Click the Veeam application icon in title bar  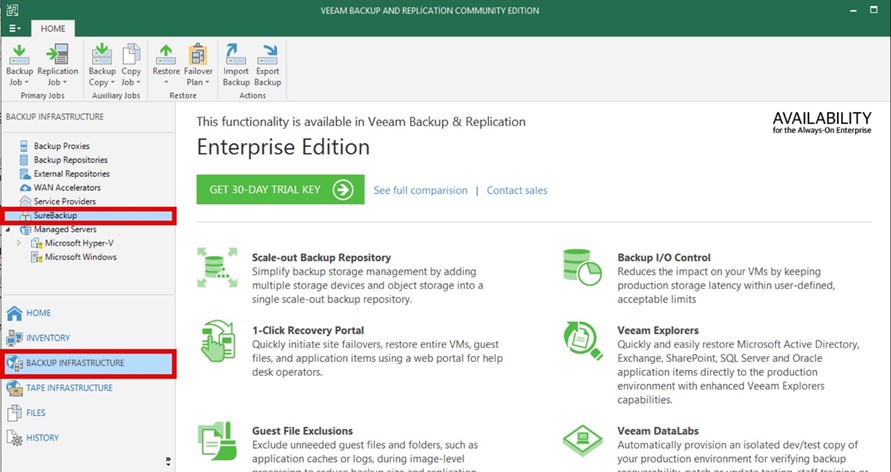pos(13,10)
